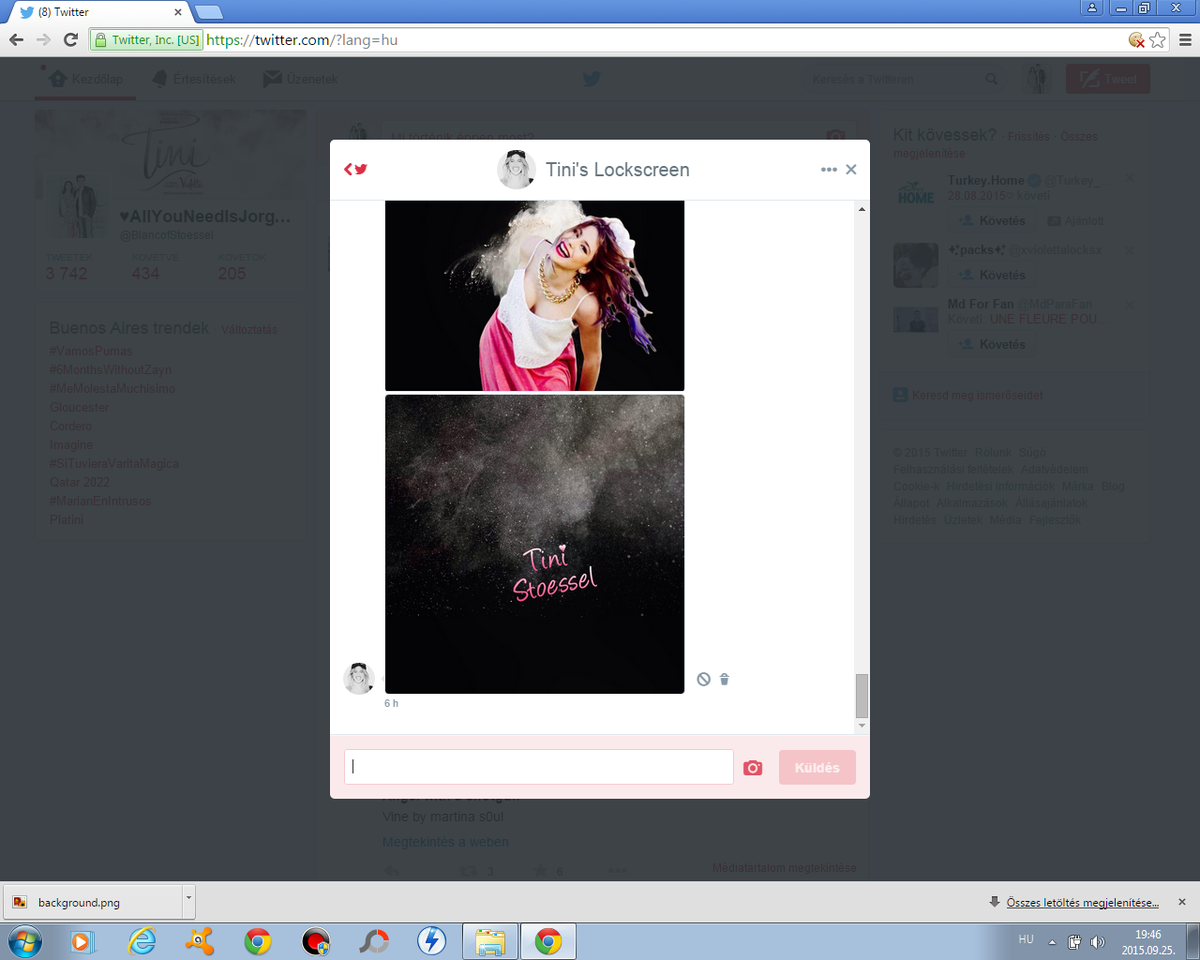The height and width of the screenshot is (960, 1200).
Task: Dismiss Turkey.Home follow suggestion
Action: 1129,180
